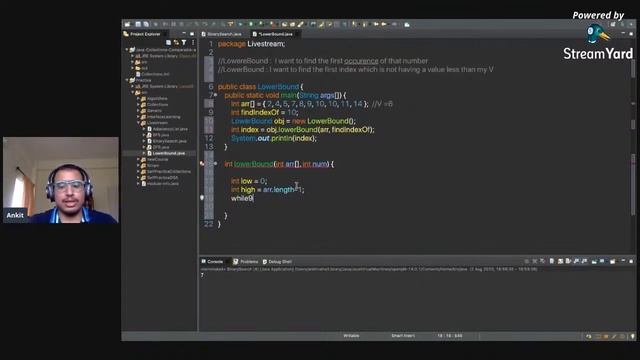The height and width of the screenshot is (360, 640).
Task: Open Project Explorer filter icon
Action: pos(184,42)
